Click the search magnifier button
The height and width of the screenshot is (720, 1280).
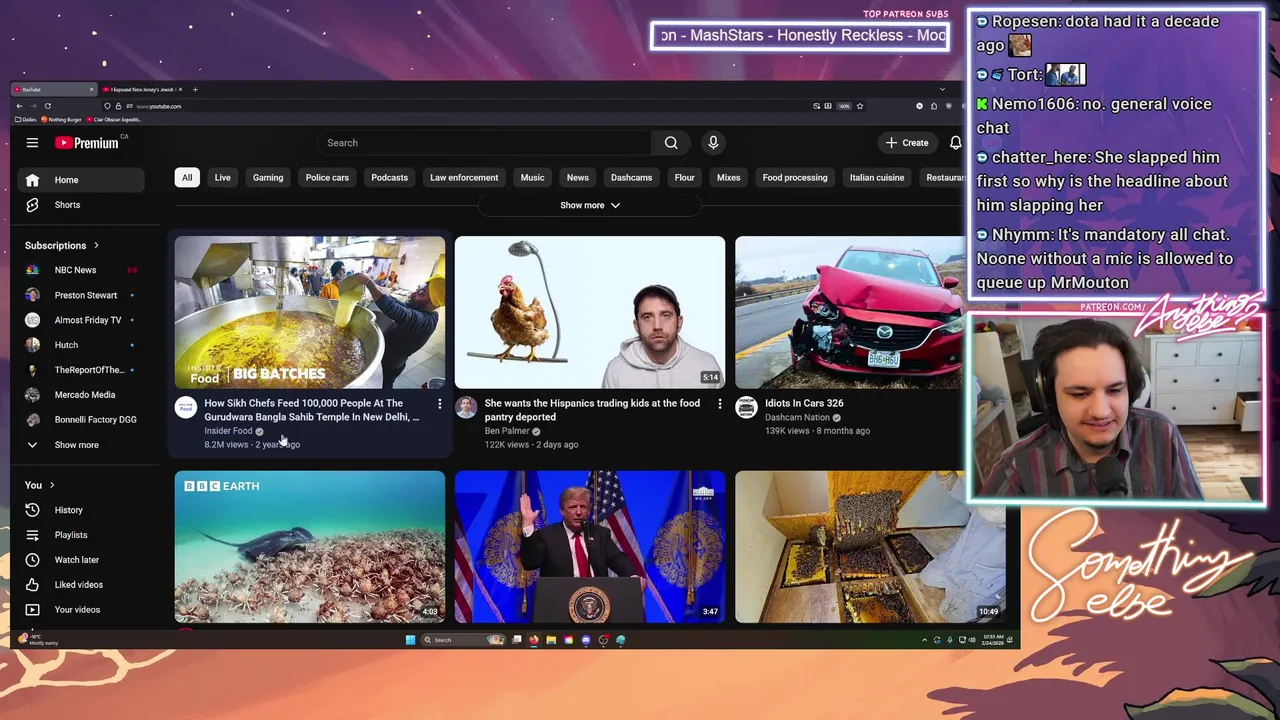pyautogui.click(x=671, y=143)
